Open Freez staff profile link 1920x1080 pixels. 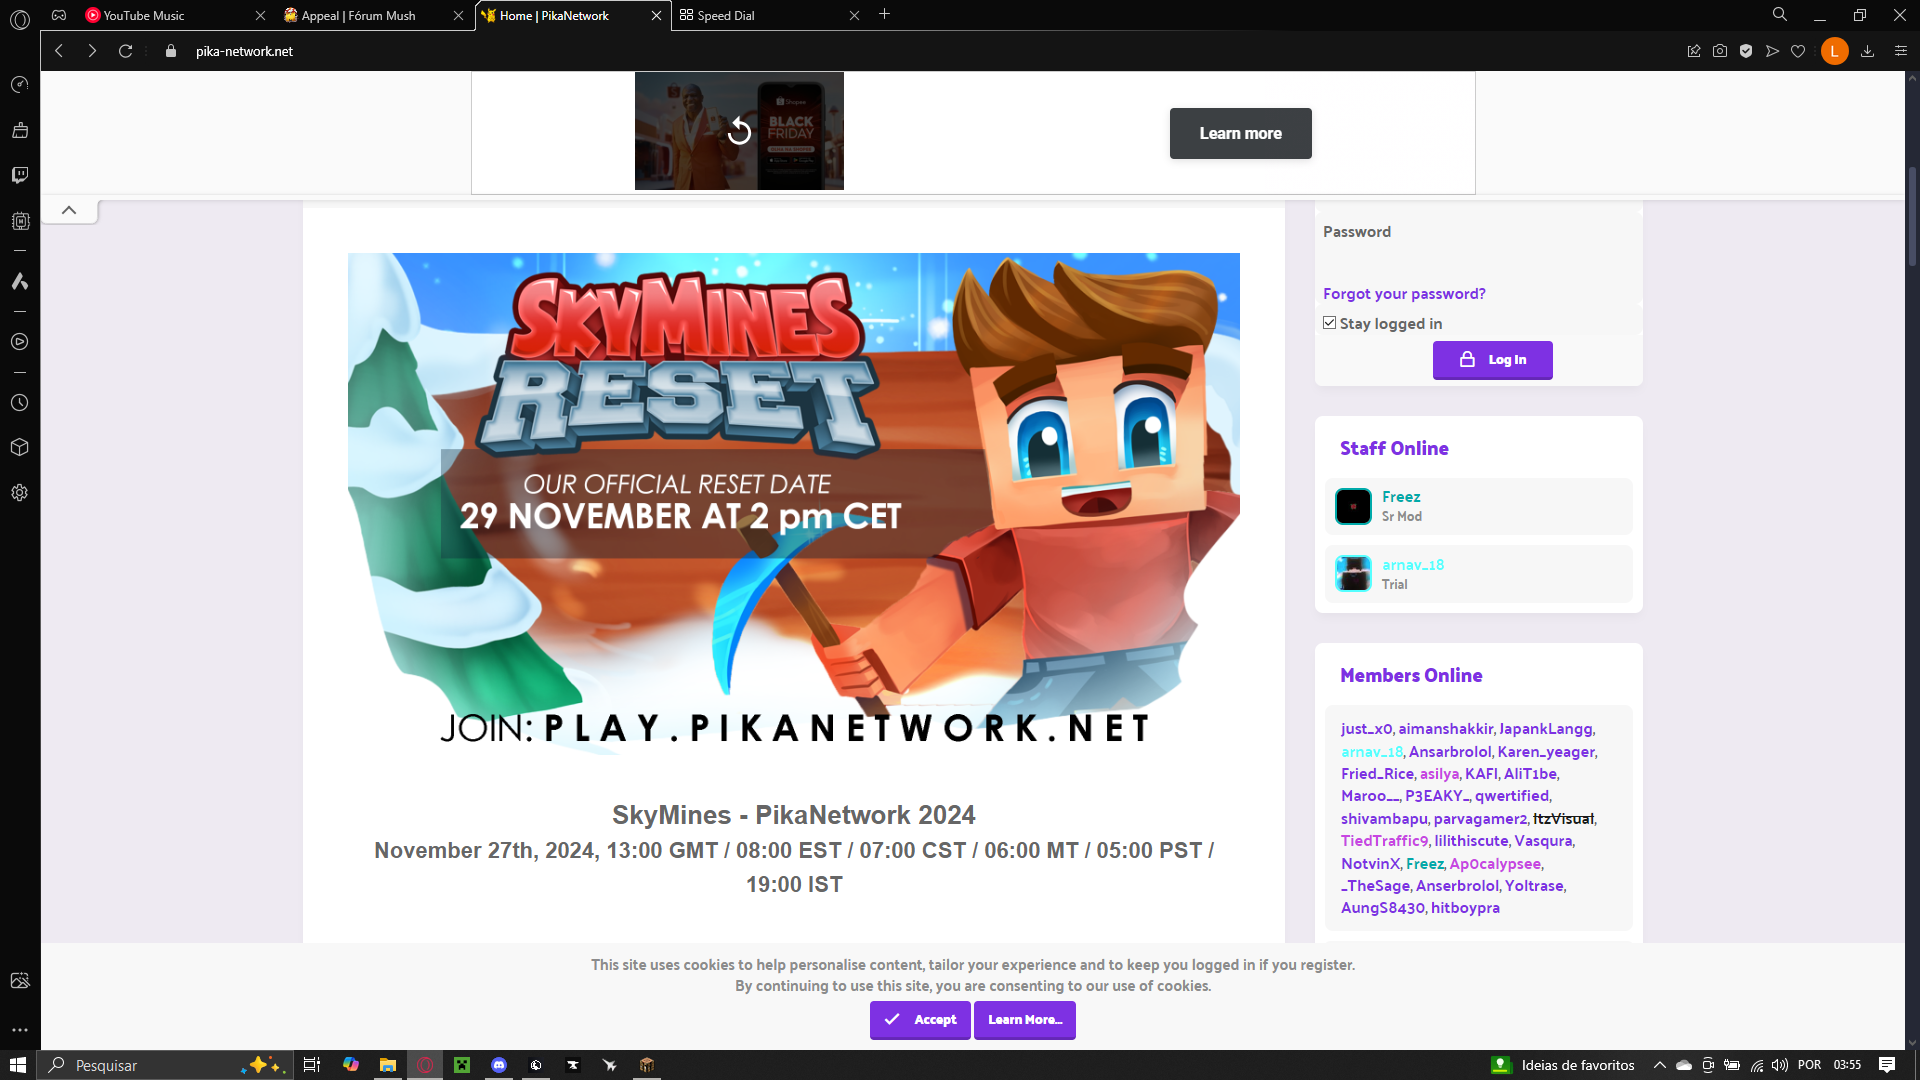pos(1401,497)
